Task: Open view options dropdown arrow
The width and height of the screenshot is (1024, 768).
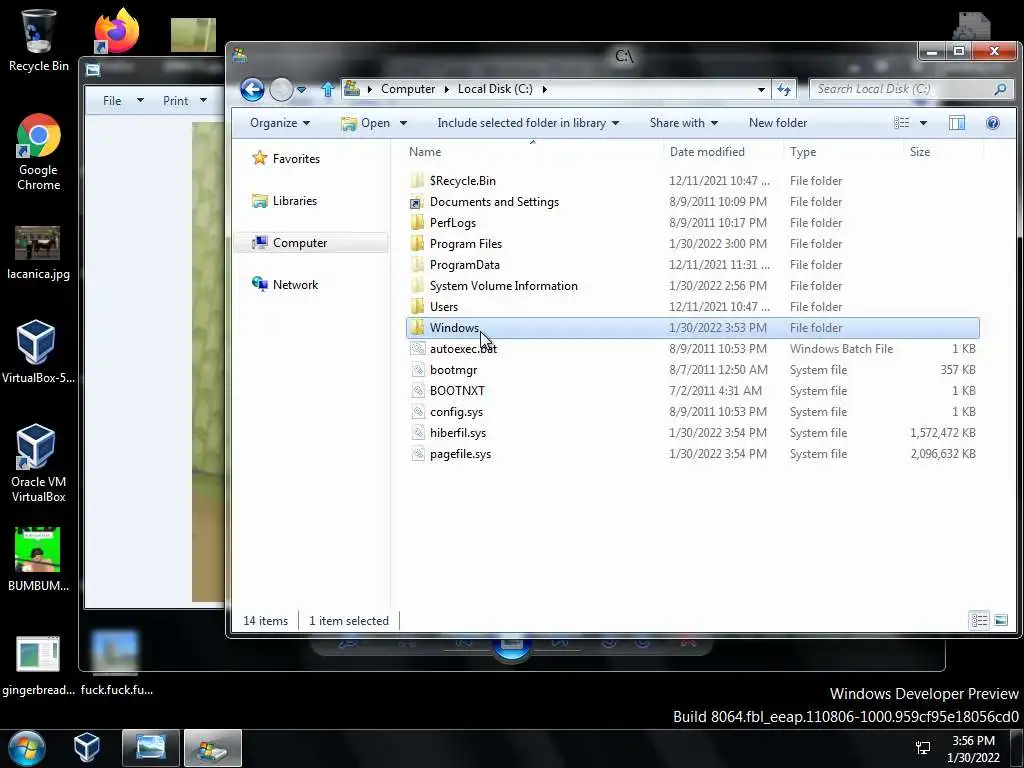Action: pyautogui.click(x=923, y=123)
